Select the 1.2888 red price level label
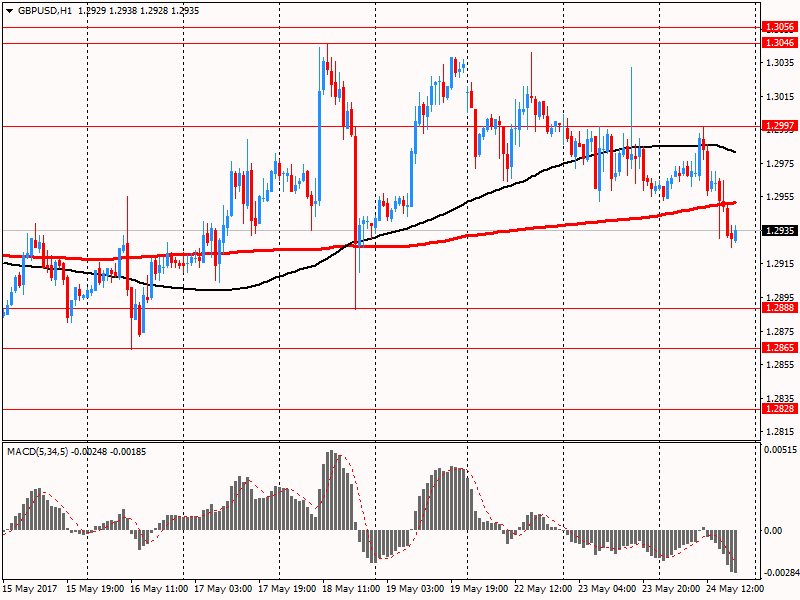Screen dimensions: 800x600 [x=780, y=307]
